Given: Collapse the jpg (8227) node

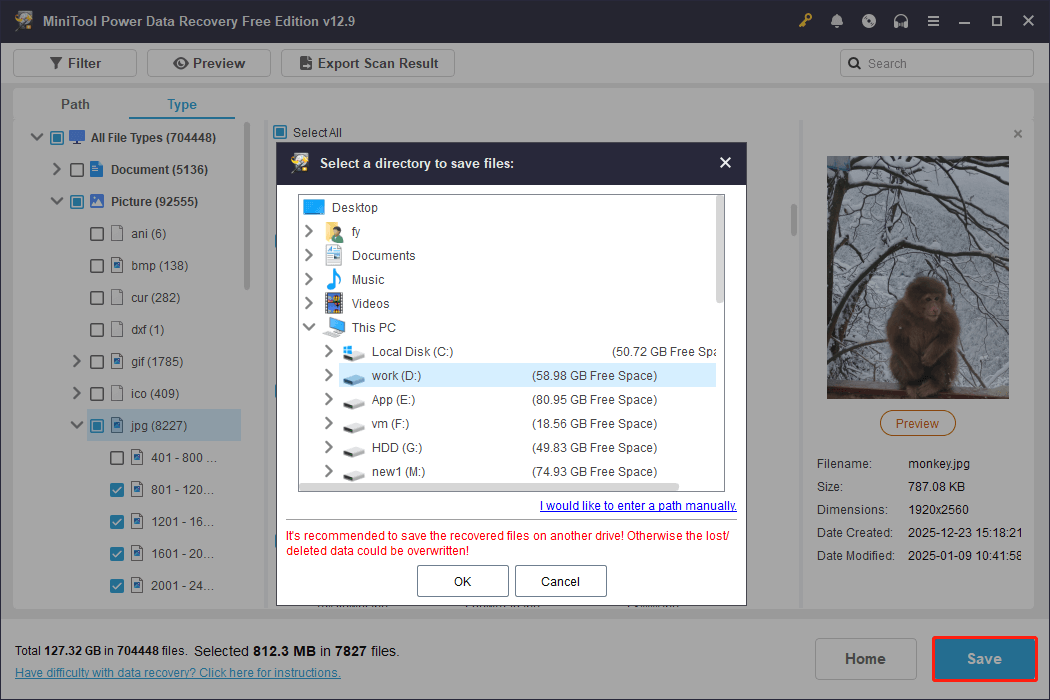Looking at the screenshot, I should pos(77,425).
